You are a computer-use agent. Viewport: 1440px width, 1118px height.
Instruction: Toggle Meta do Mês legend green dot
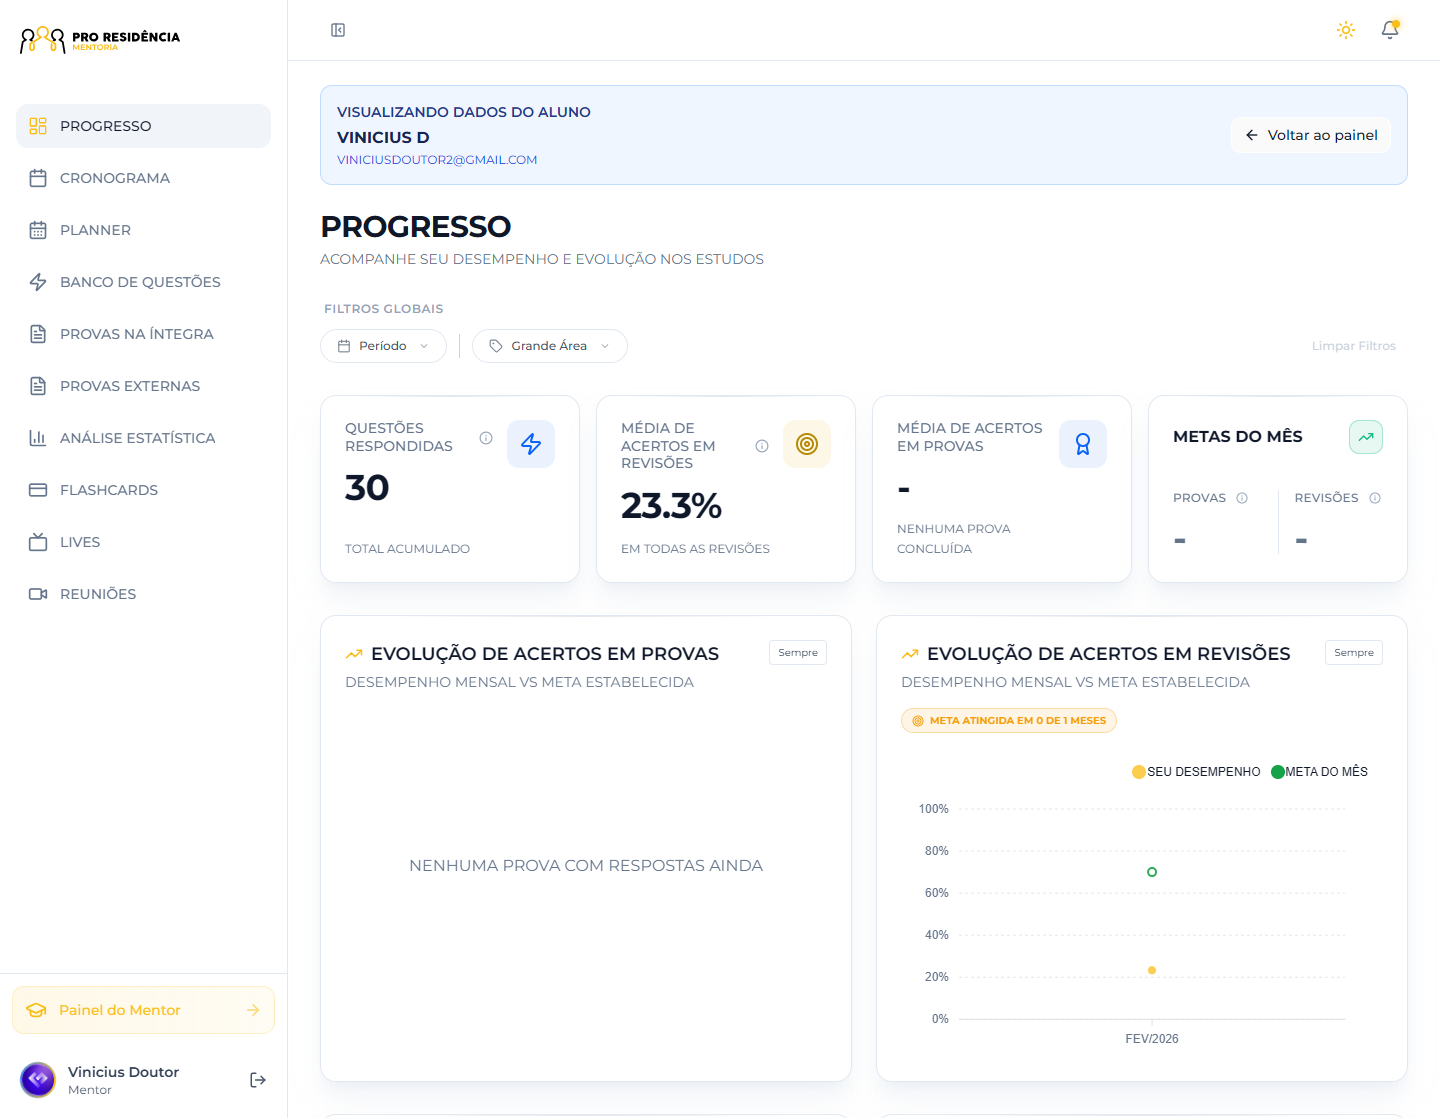pyautogui.click(x=1277, y=772)
